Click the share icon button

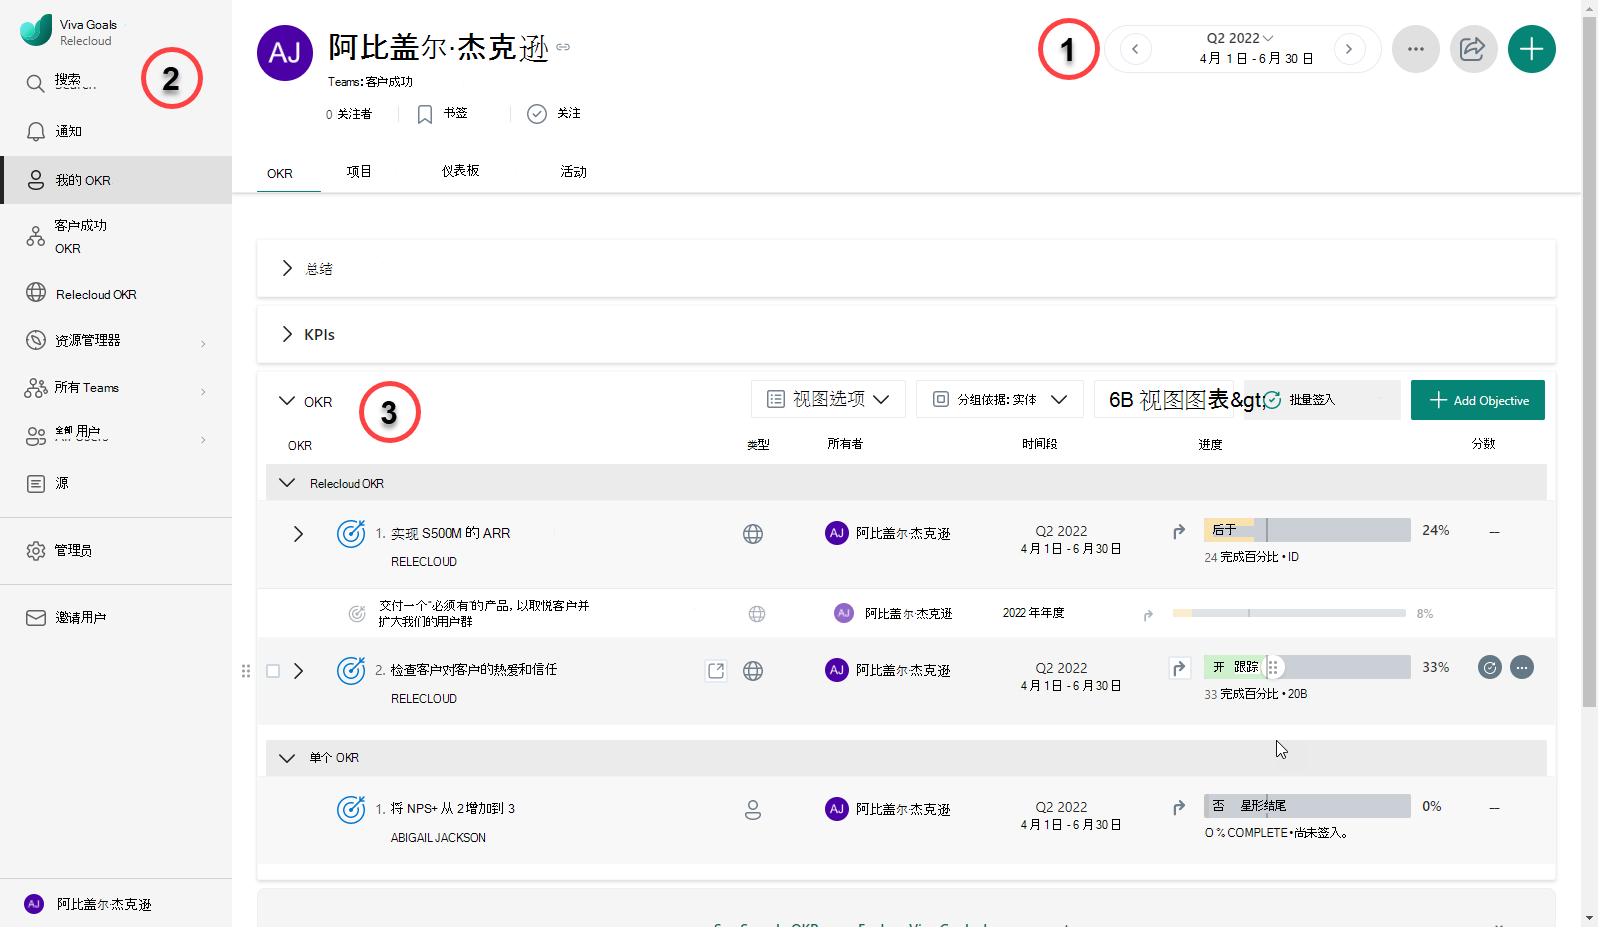[1473, 49]
